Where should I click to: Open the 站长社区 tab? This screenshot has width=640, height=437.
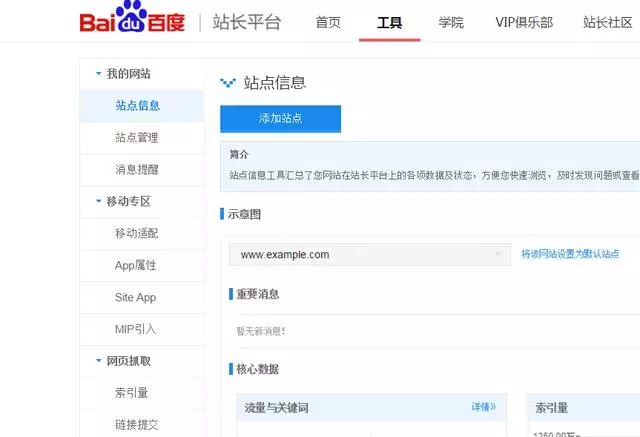click(x=608, y=22)
